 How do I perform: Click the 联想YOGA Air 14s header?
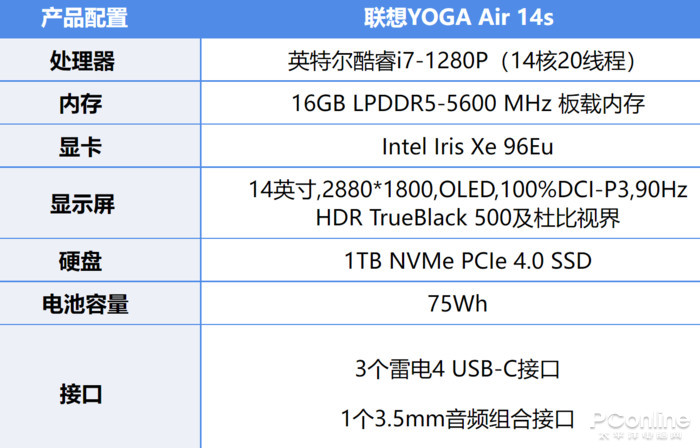pos(459,18)
